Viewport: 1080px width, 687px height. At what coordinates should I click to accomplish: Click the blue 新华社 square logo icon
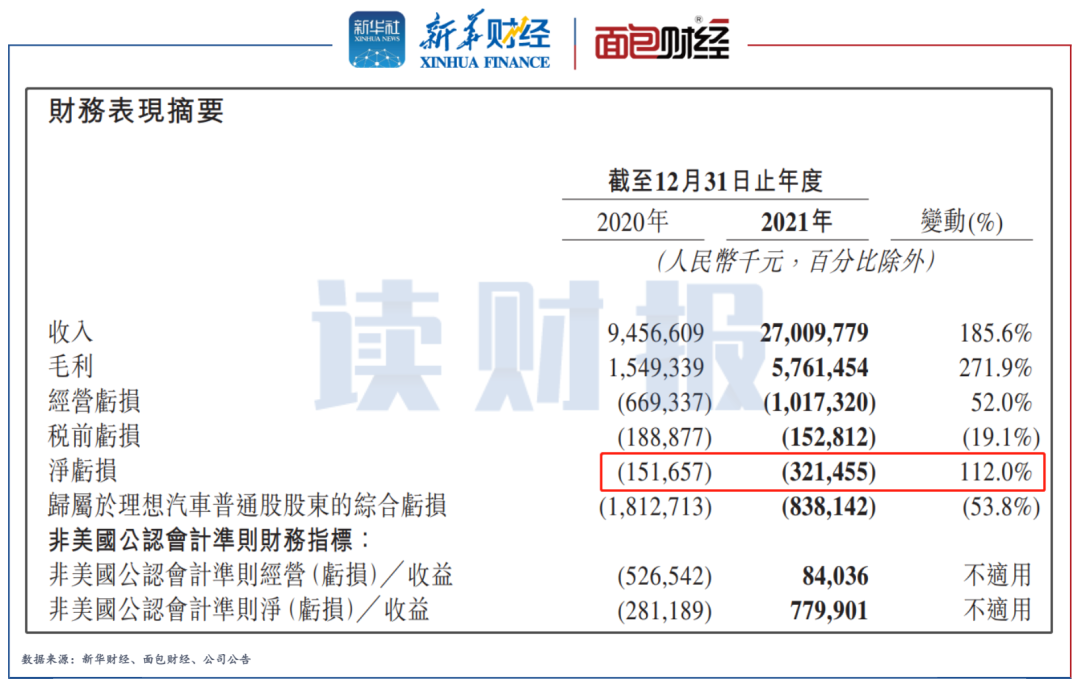(377, 40)
